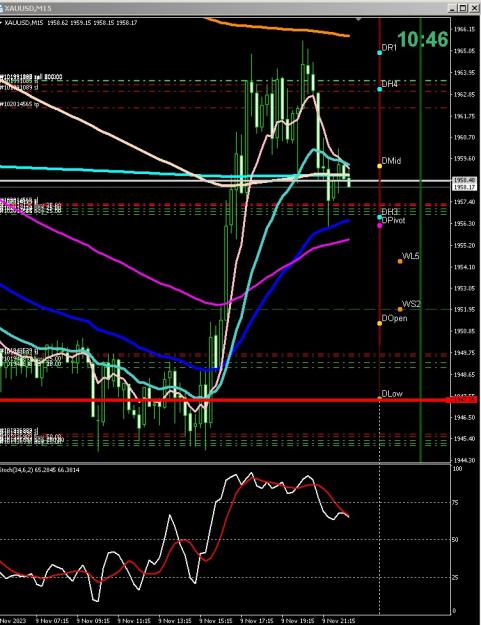Click the '#101991088 sell' order label
Image resolution: width=481 pixels, height=625 pixels.
coord(31,77)
